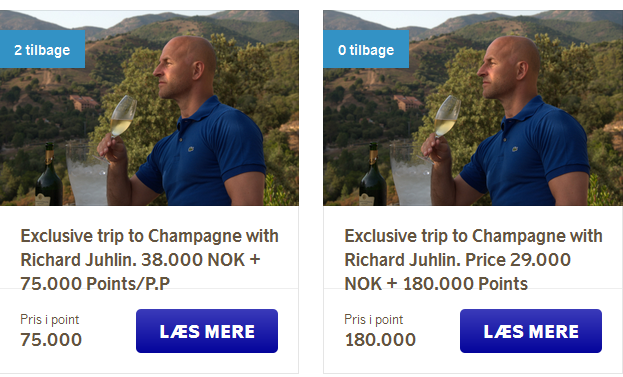The width and height of the screenshot is (623, 377).
Task: Click 'Pris i point' label above 75.000
Action: 50,319
